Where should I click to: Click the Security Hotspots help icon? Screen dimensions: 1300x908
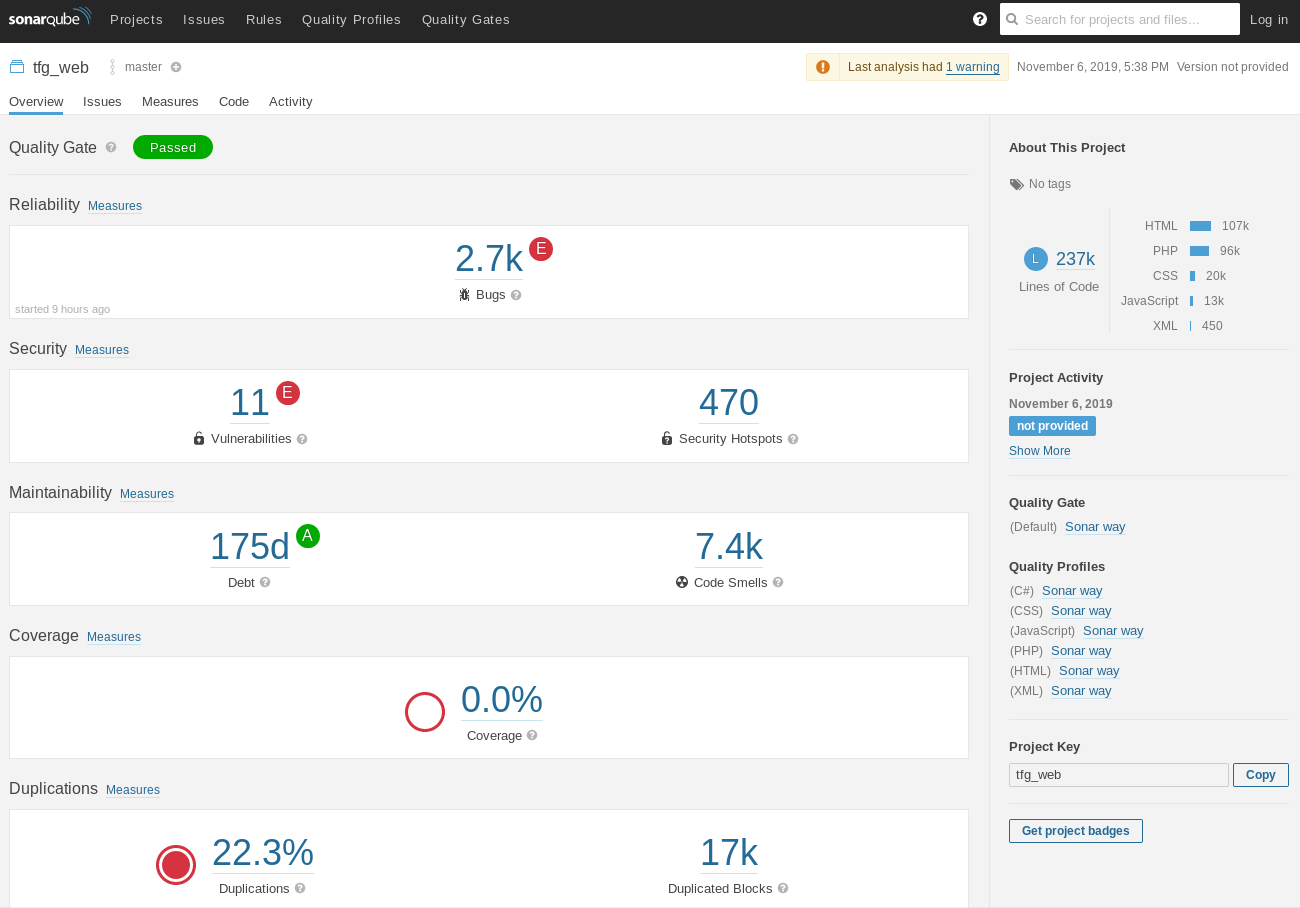793,439
